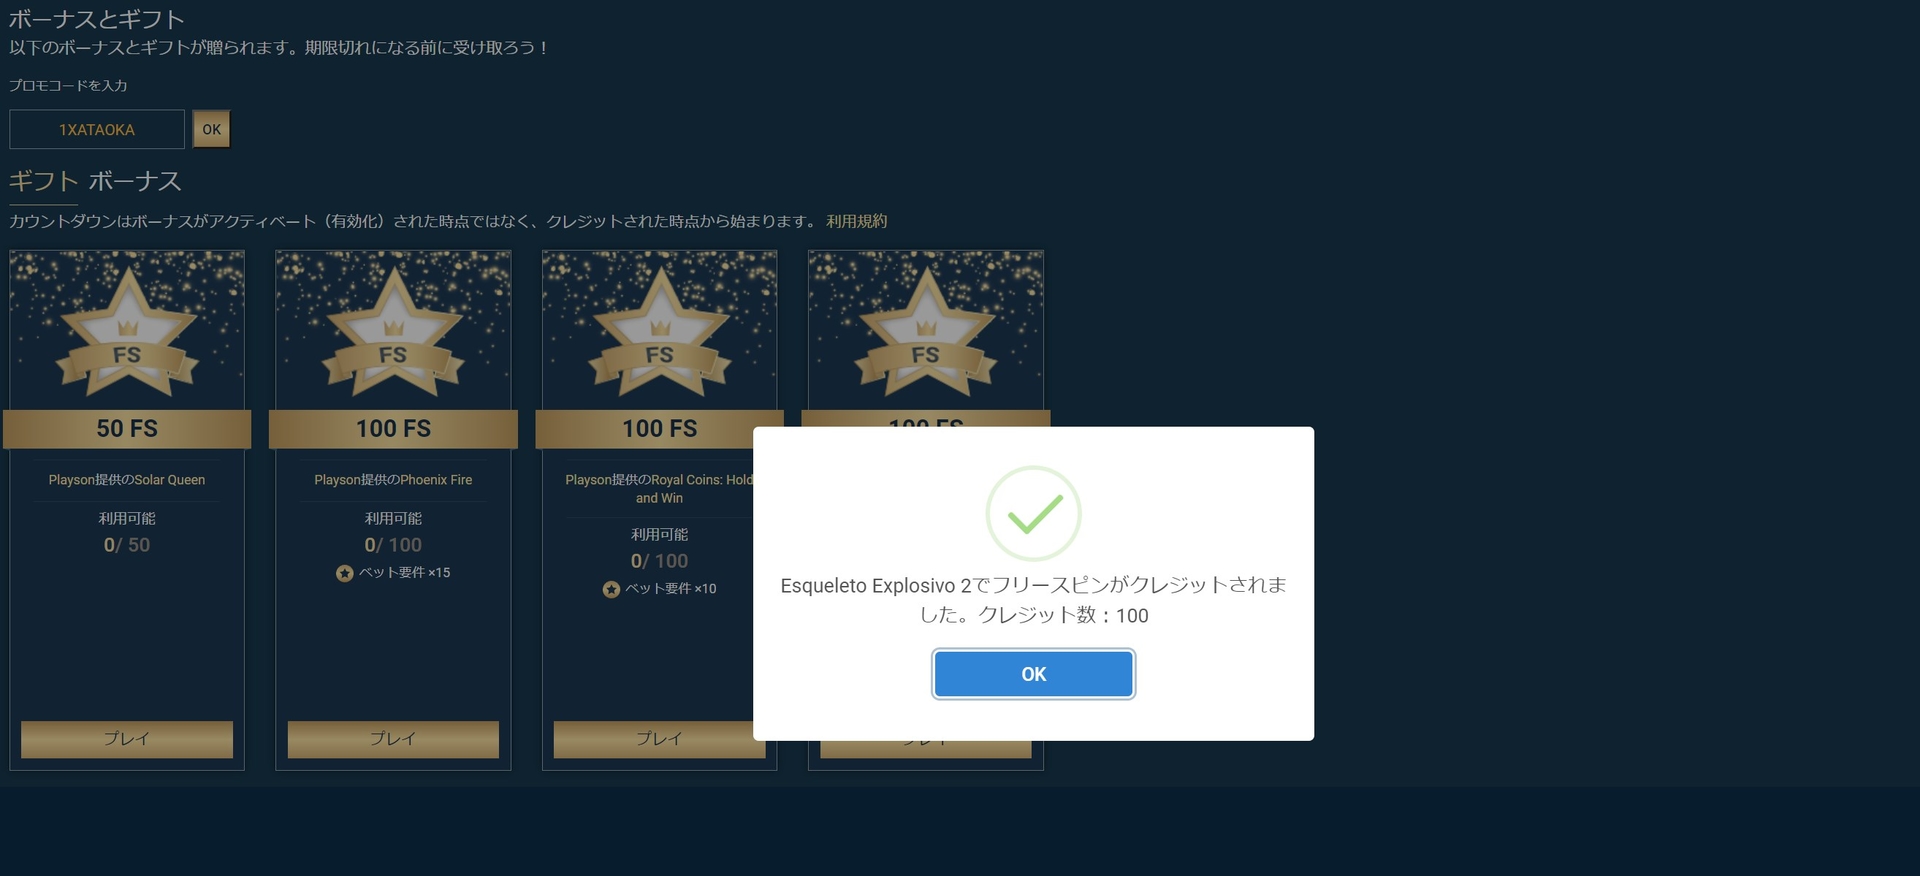Screen dimensions: 1920x876
Task: Click the Phoenix Fire wager requirement star icon
Action: (345, 573)
